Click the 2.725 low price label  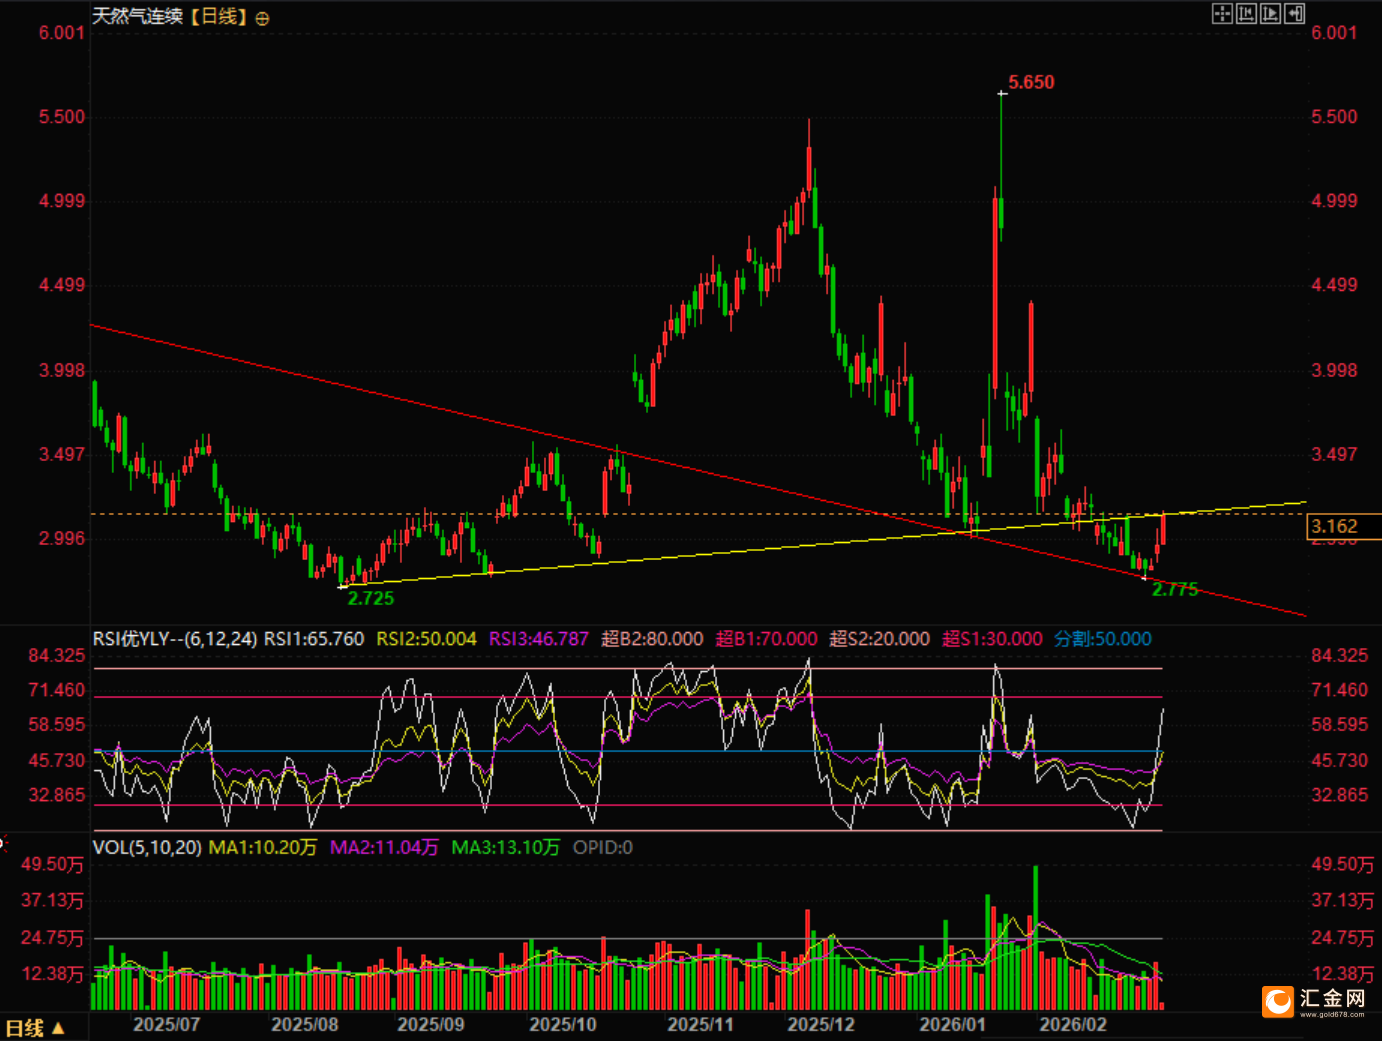coord(371,598)
